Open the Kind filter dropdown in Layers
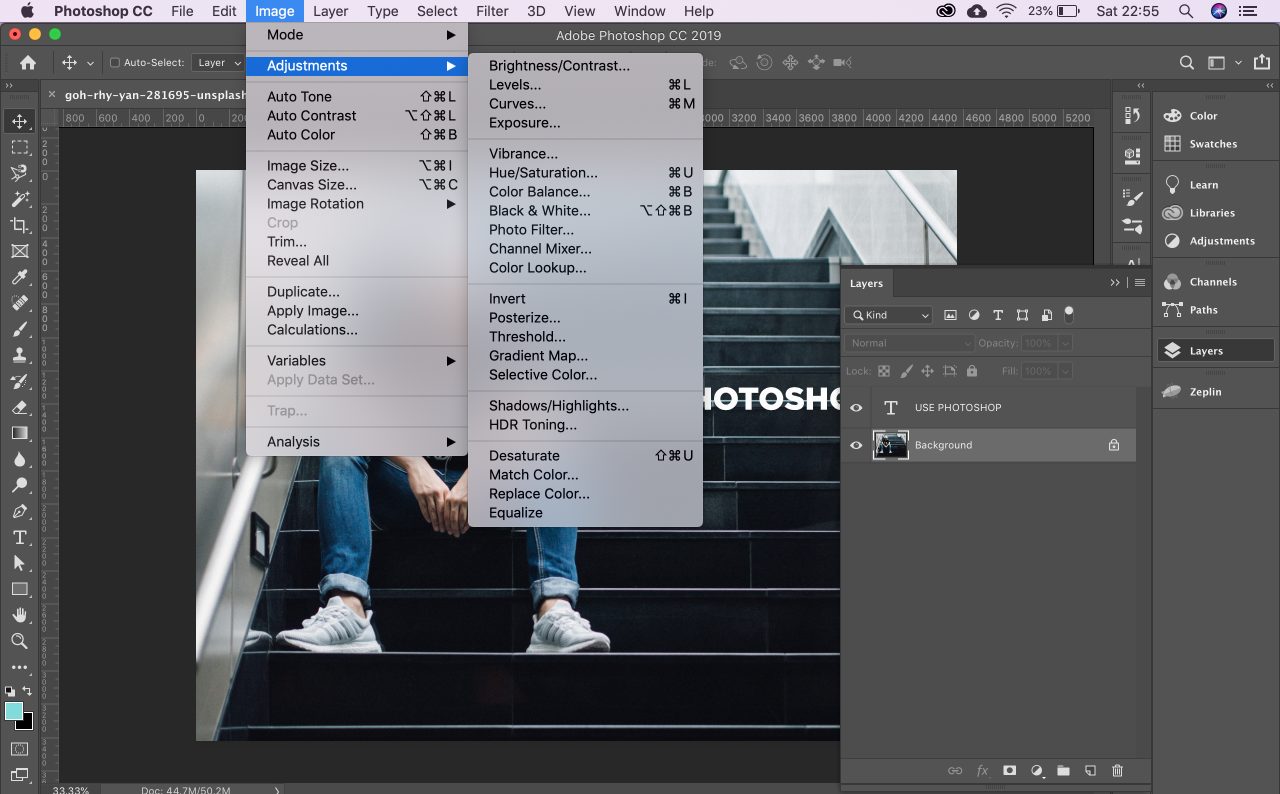1280x794 pixels. point(889,315)
